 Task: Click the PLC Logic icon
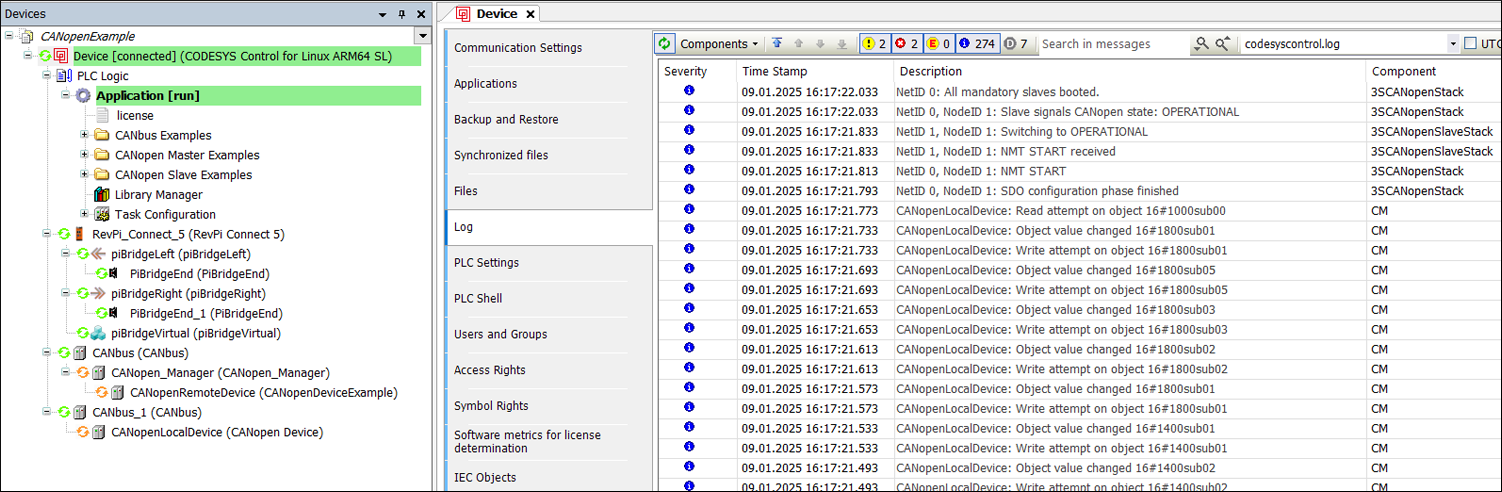pos(64,76)
